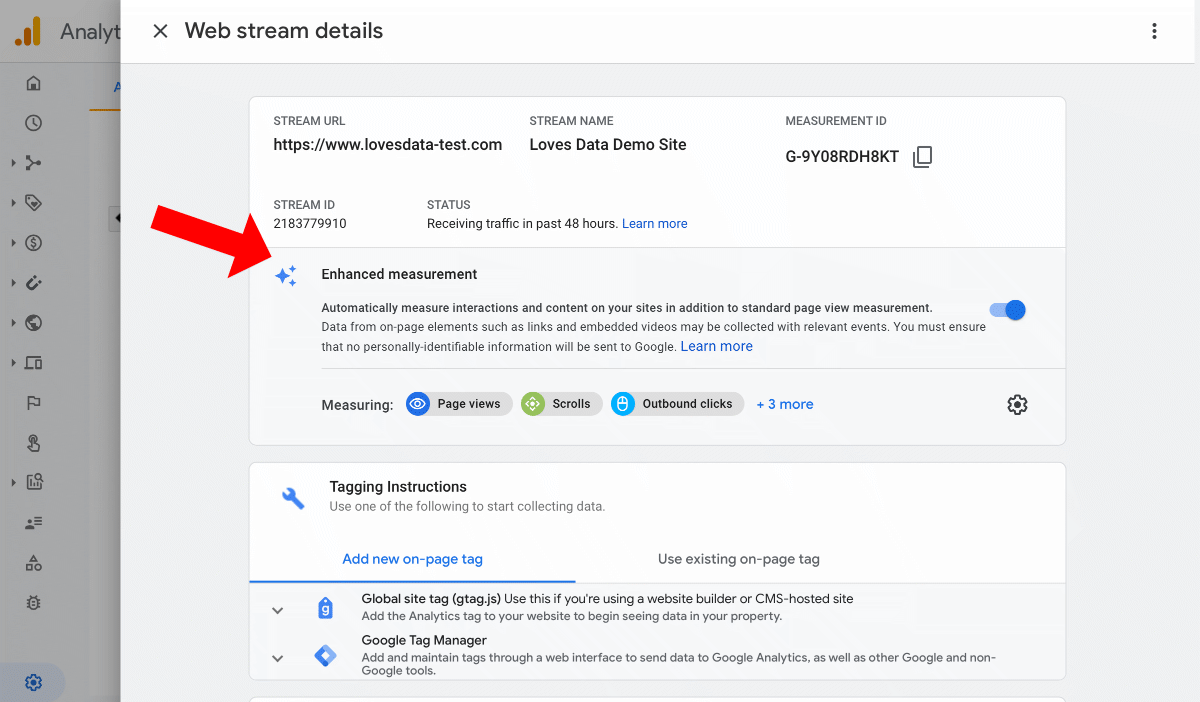Viewport: 1200px width, 702px height.
Task: Open the Enhanced measurement settings gear
Action: (x=1017, y=404)
